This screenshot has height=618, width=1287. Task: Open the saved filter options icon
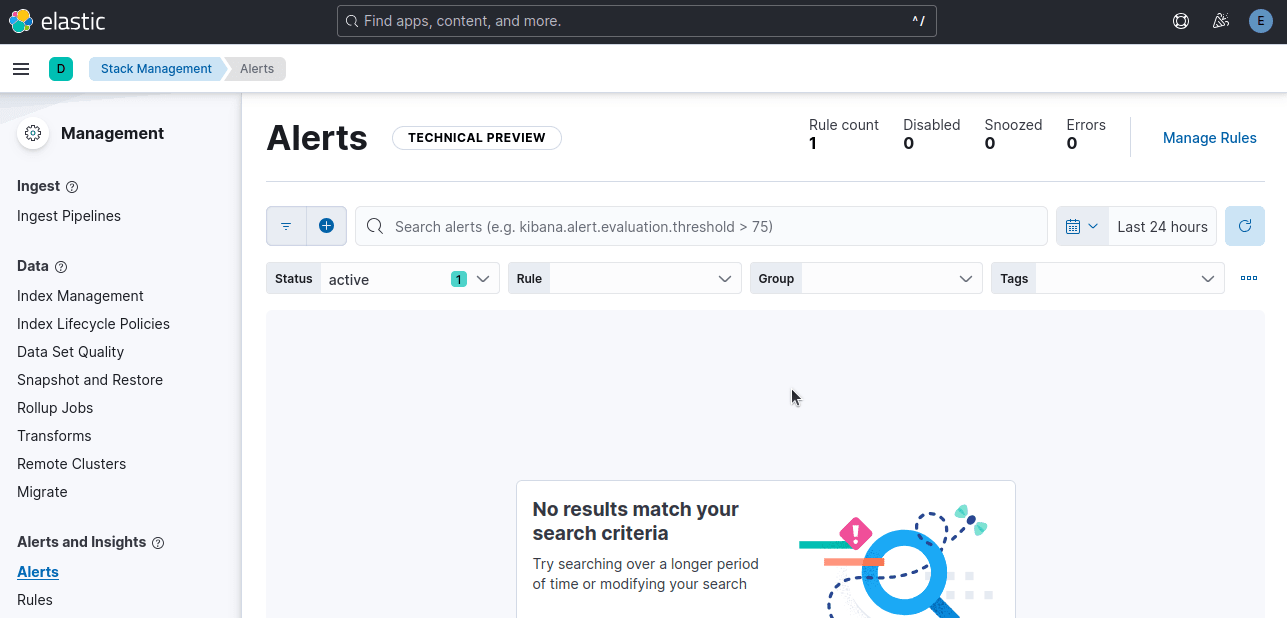coord(286,226)
